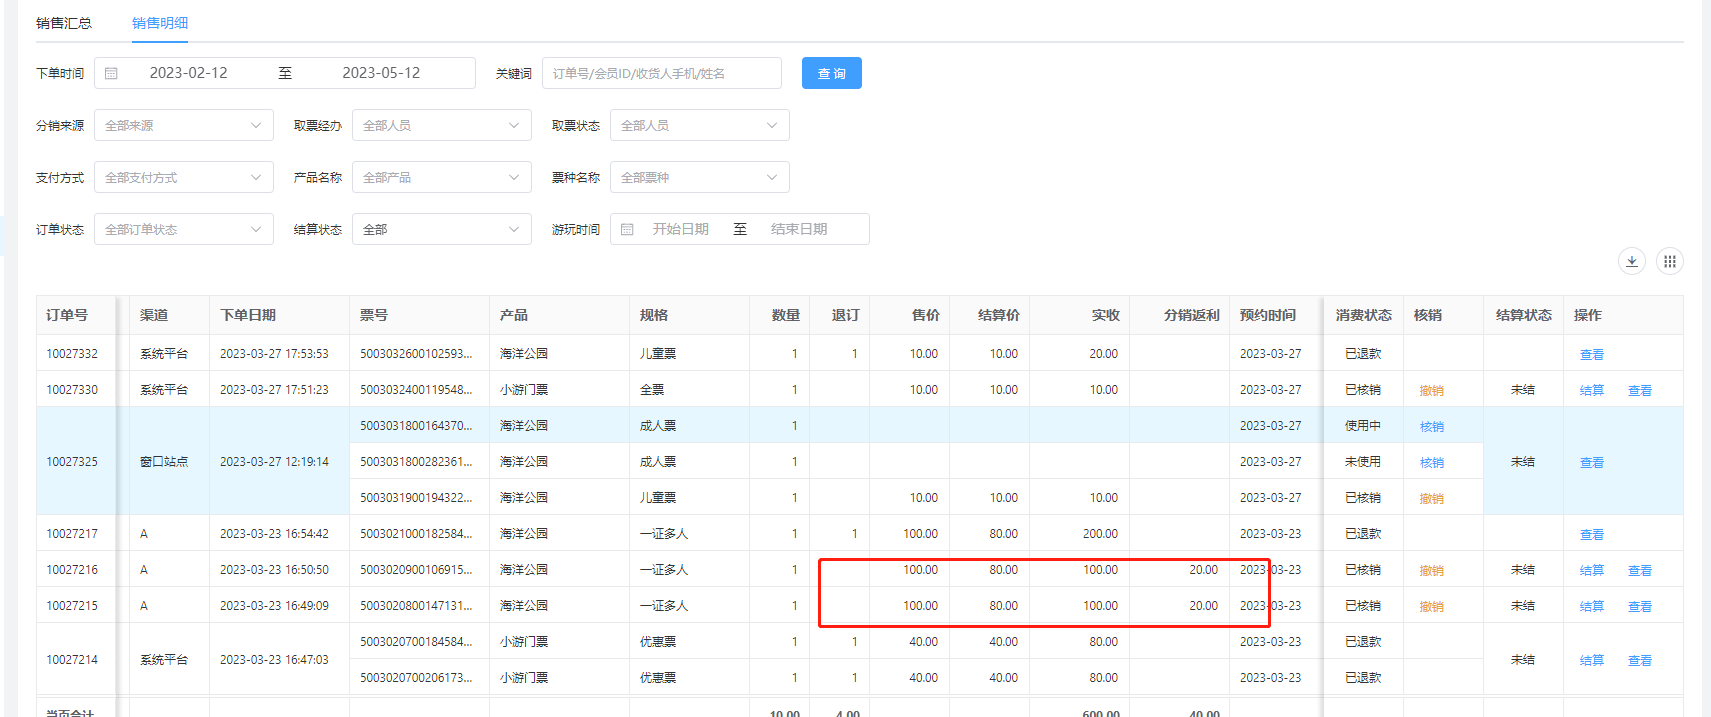Open the 取票经办 dropdown
Image resolution: width=1711 pixels, height=717 pixels.
441,125
